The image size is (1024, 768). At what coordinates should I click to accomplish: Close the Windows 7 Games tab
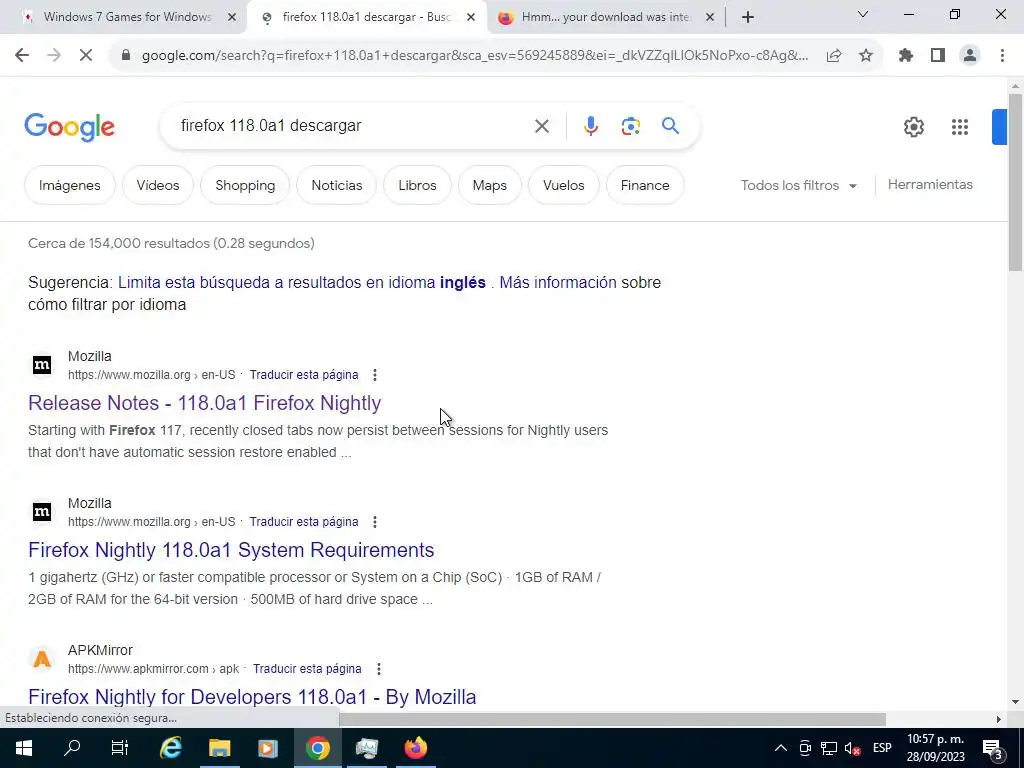(x=232, y=18)
